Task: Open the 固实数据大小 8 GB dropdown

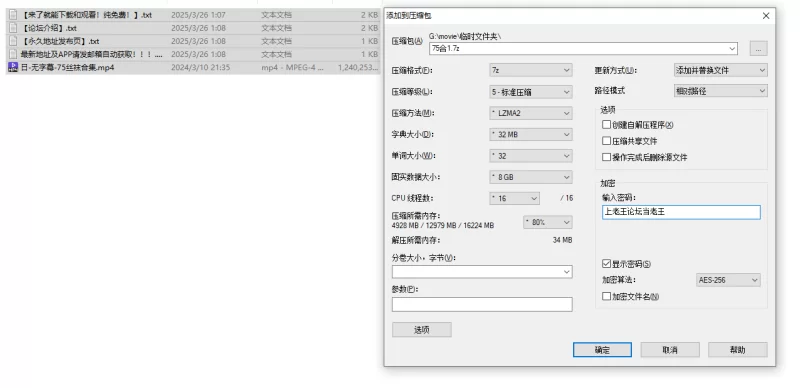Action: pyautogui.click(x=531, y=177)
